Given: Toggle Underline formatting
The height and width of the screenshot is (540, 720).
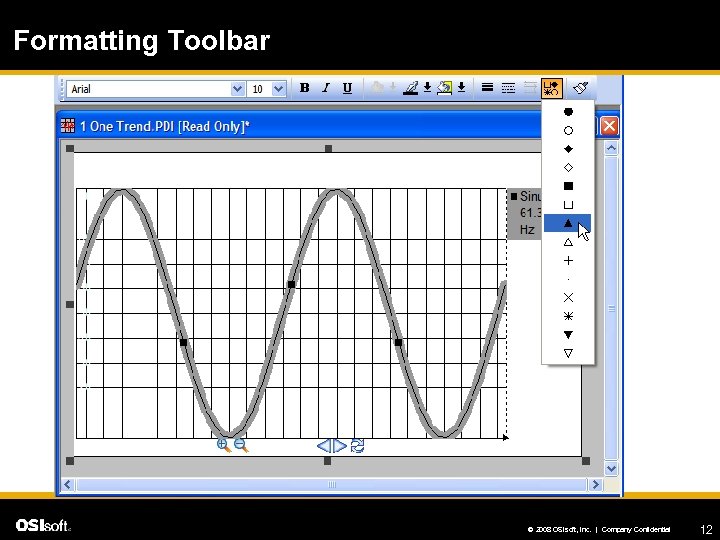Looking at the screenshot, I should coord(347,88).
